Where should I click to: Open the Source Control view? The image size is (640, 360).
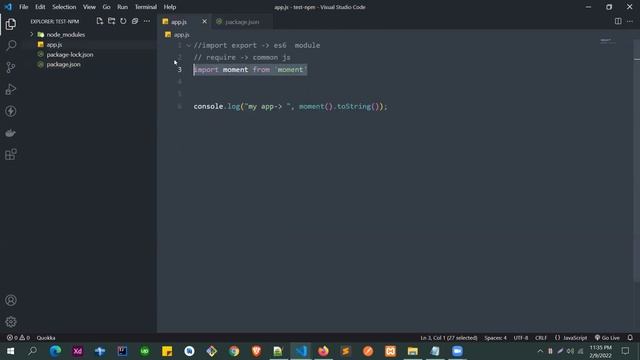point(11,67)
